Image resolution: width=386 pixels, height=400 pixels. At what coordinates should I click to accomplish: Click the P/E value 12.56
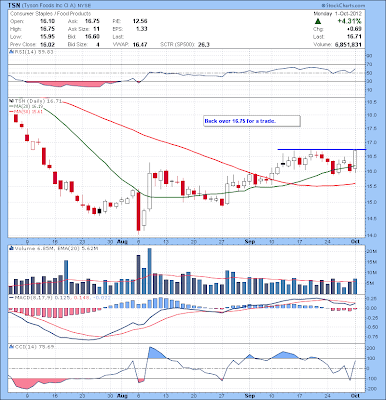[140, 21]
